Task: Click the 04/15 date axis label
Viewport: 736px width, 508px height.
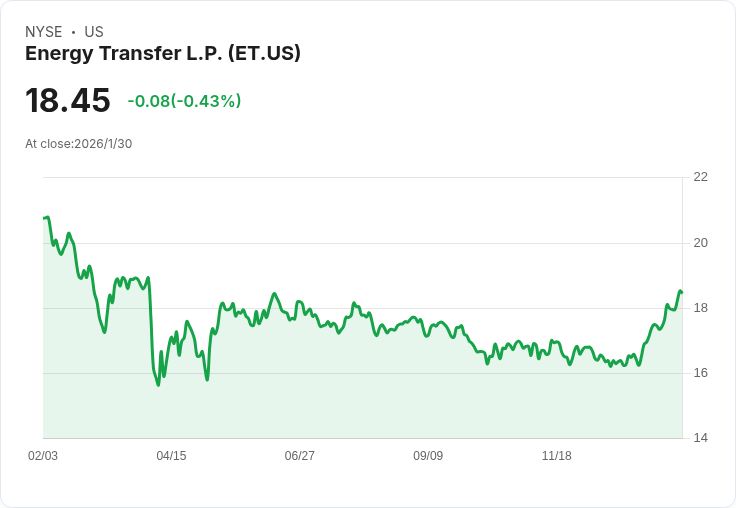Action: (x=171, y=455)
